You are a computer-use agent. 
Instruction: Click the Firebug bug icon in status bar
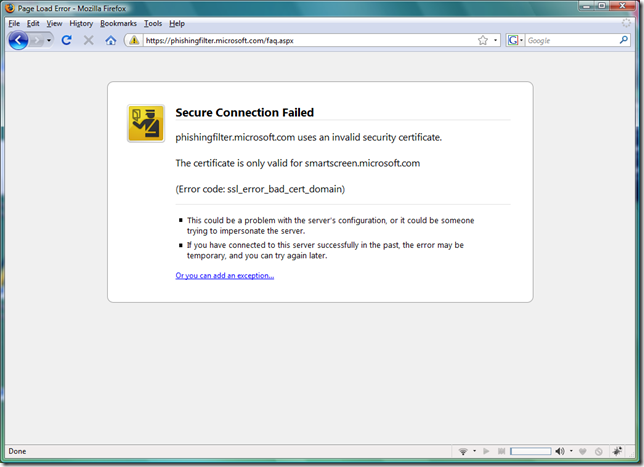617,451
